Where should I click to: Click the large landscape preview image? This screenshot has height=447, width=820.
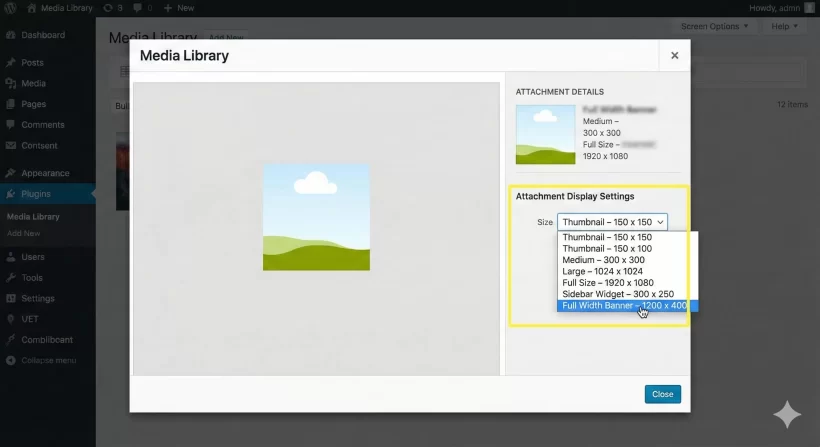(316, 217)
